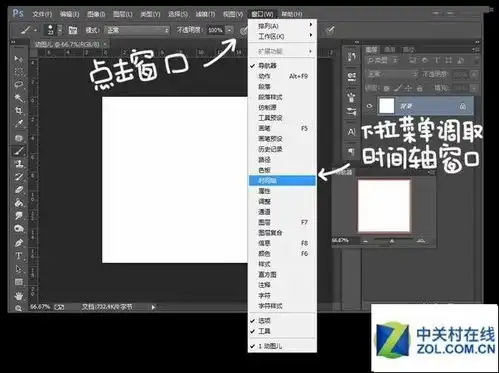Toggle lock all in Layers panel
499x373 pixels.
coord(420,88)
